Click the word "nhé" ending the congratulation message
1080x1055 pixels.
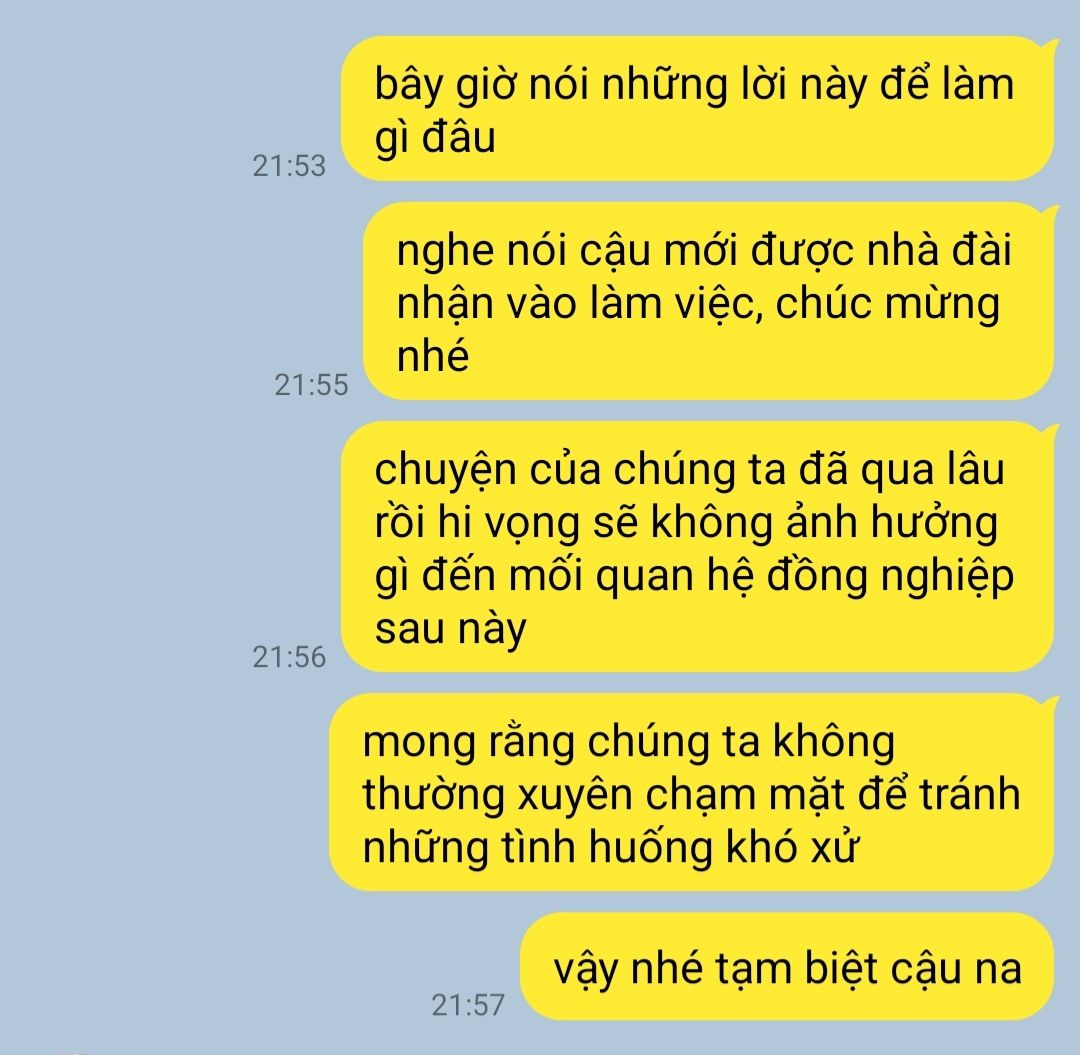coord(433,355)
